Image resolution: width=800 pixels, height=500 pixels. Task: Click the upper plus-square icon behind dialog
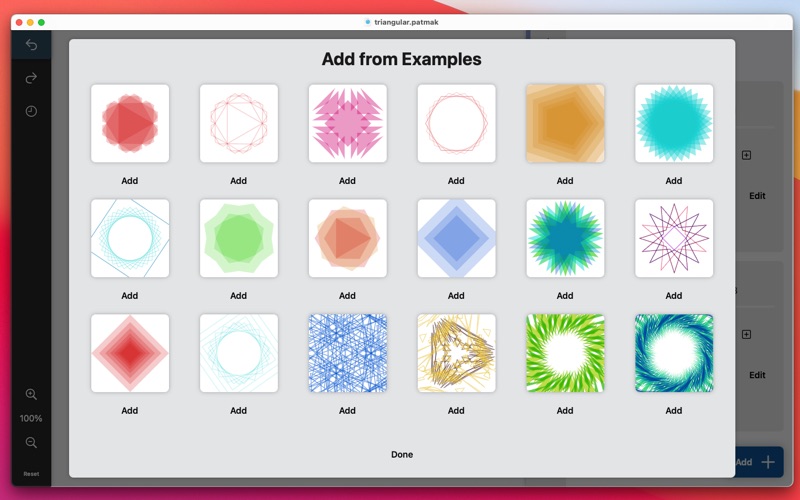point(746,155)
